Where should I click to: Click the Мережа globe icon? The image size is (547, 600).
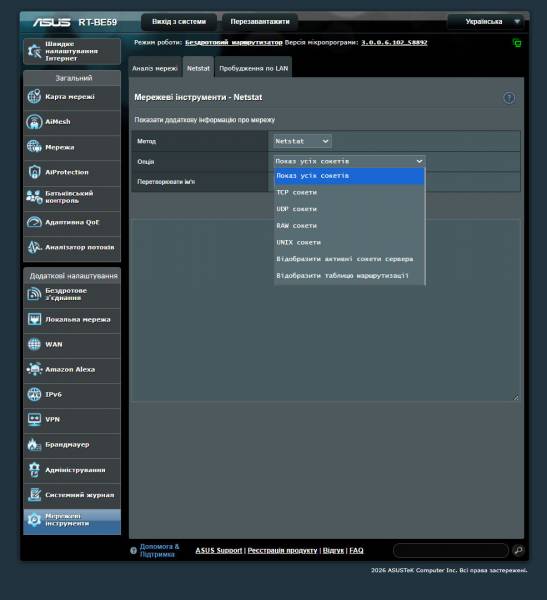[x=34, y=147]
